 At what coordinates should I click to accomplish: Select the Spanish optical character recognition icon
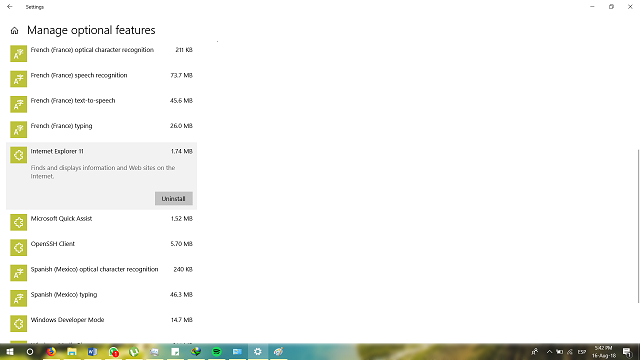(18, 273)
